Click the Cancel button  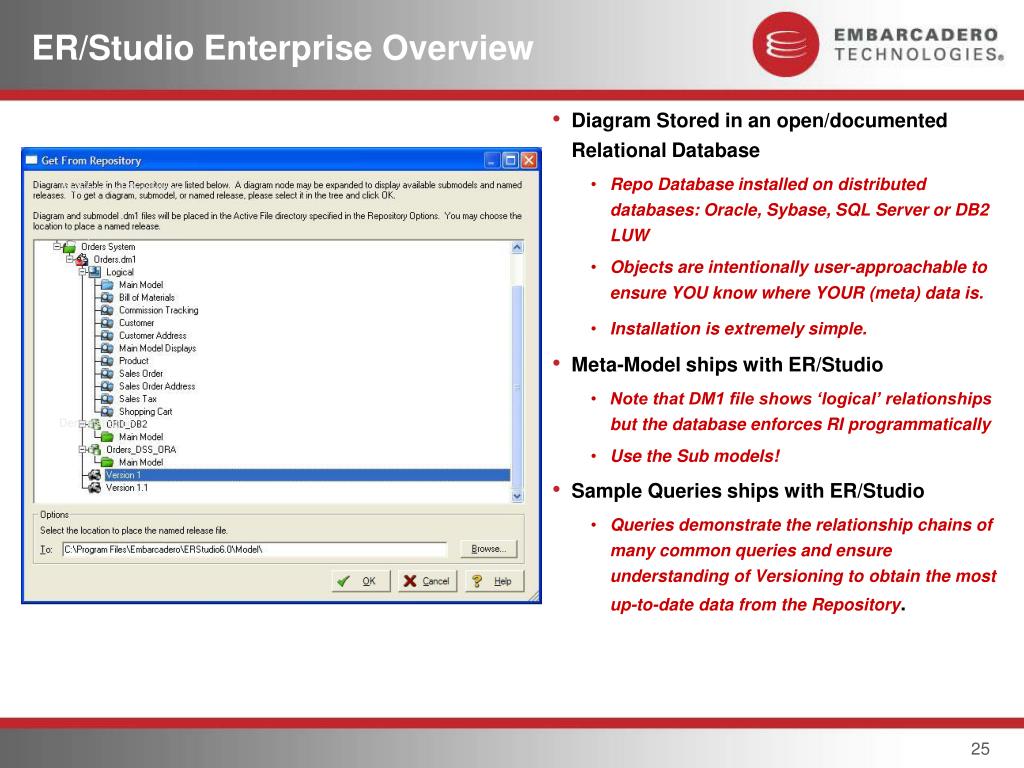tap(427, 581)
